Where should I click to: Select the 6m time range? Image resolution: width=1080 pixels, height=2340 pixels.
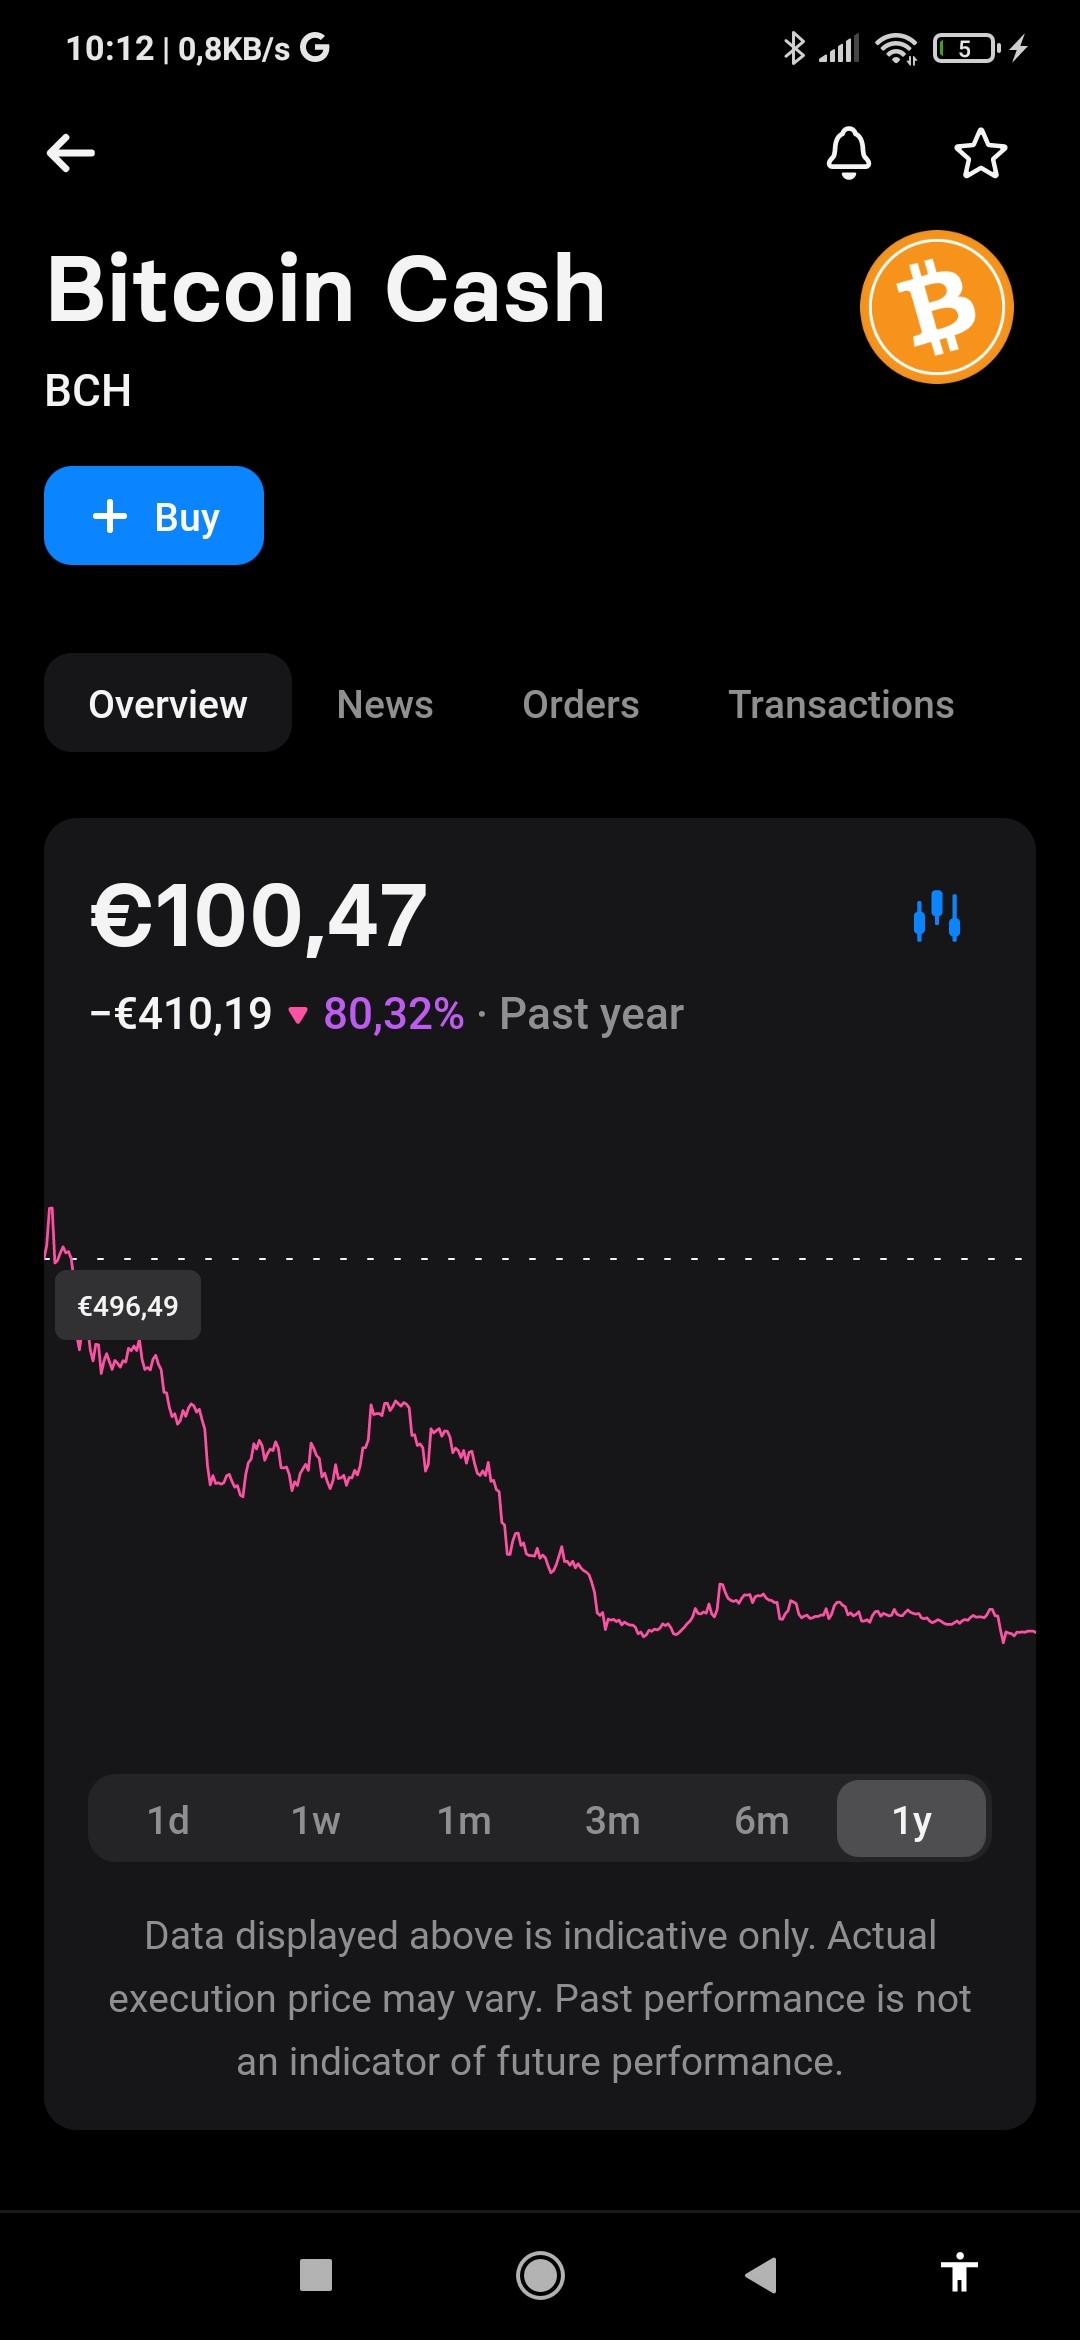[x=762, y=1820]
